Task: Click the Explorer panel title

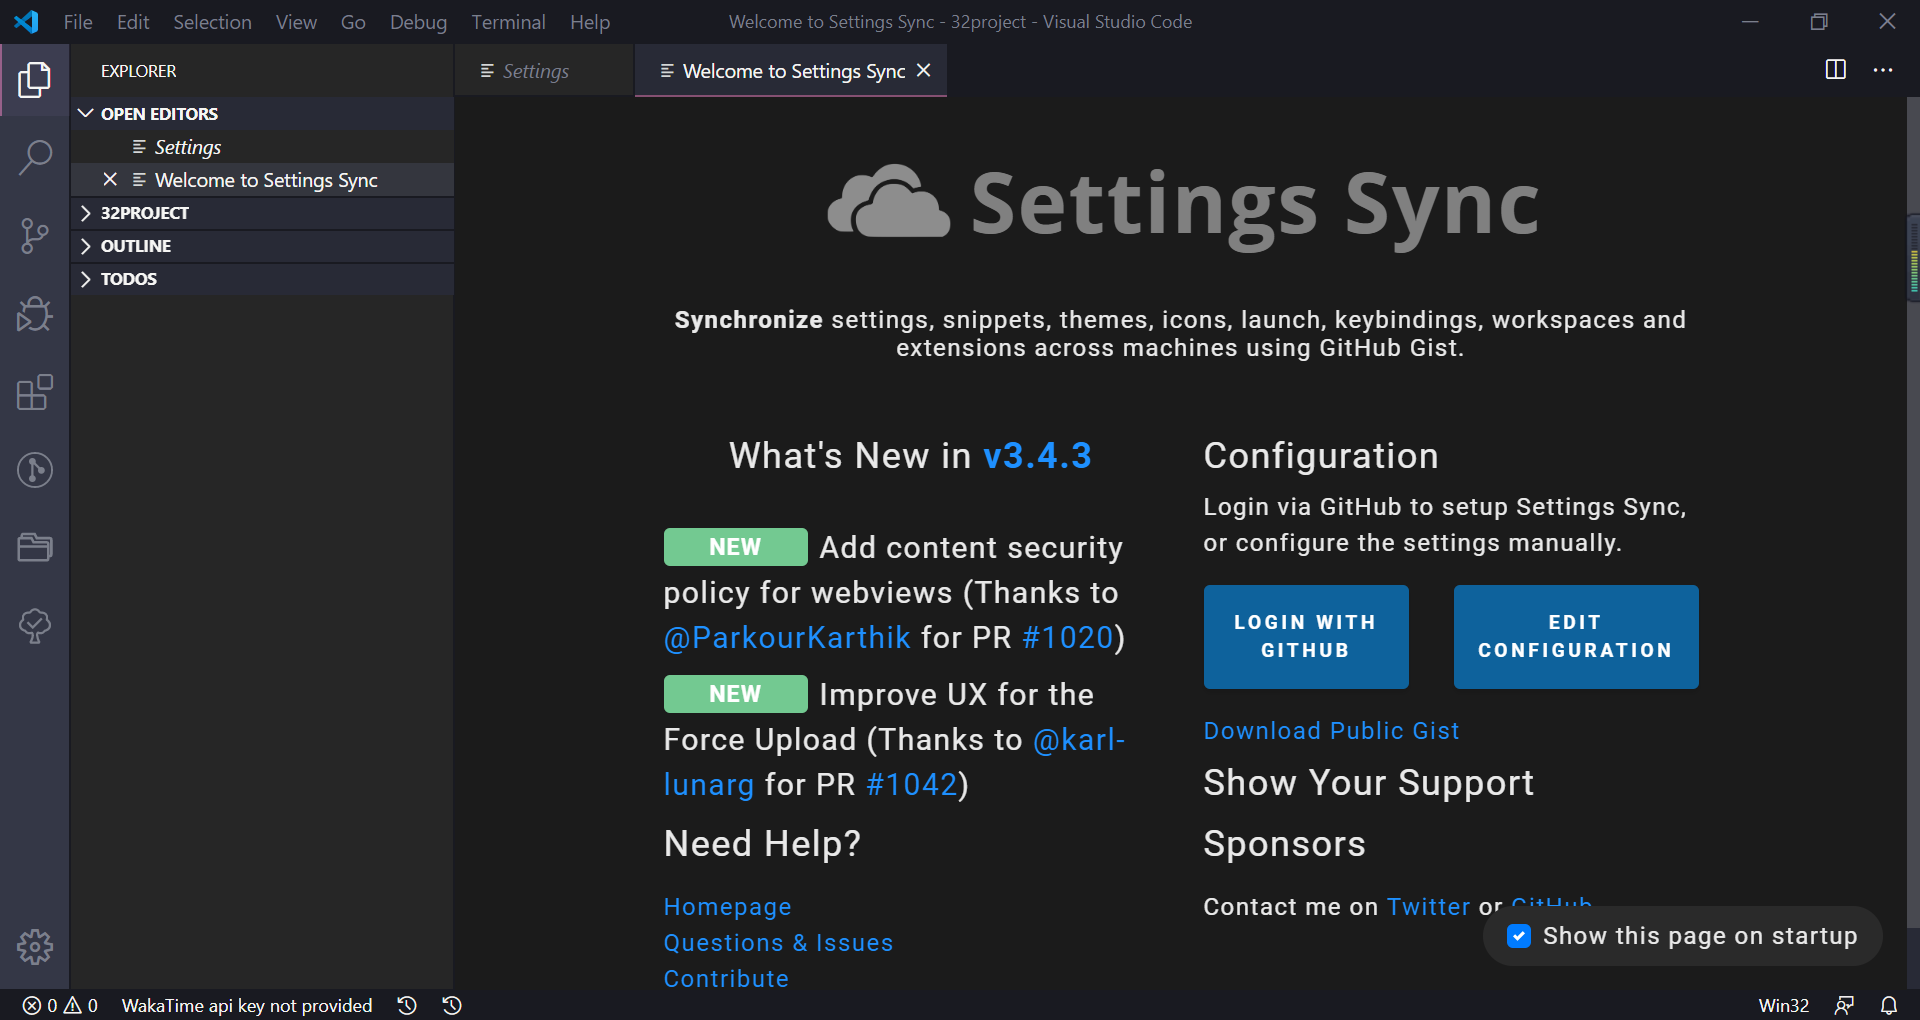Action: pyautogui.click(x=138, y=71)
